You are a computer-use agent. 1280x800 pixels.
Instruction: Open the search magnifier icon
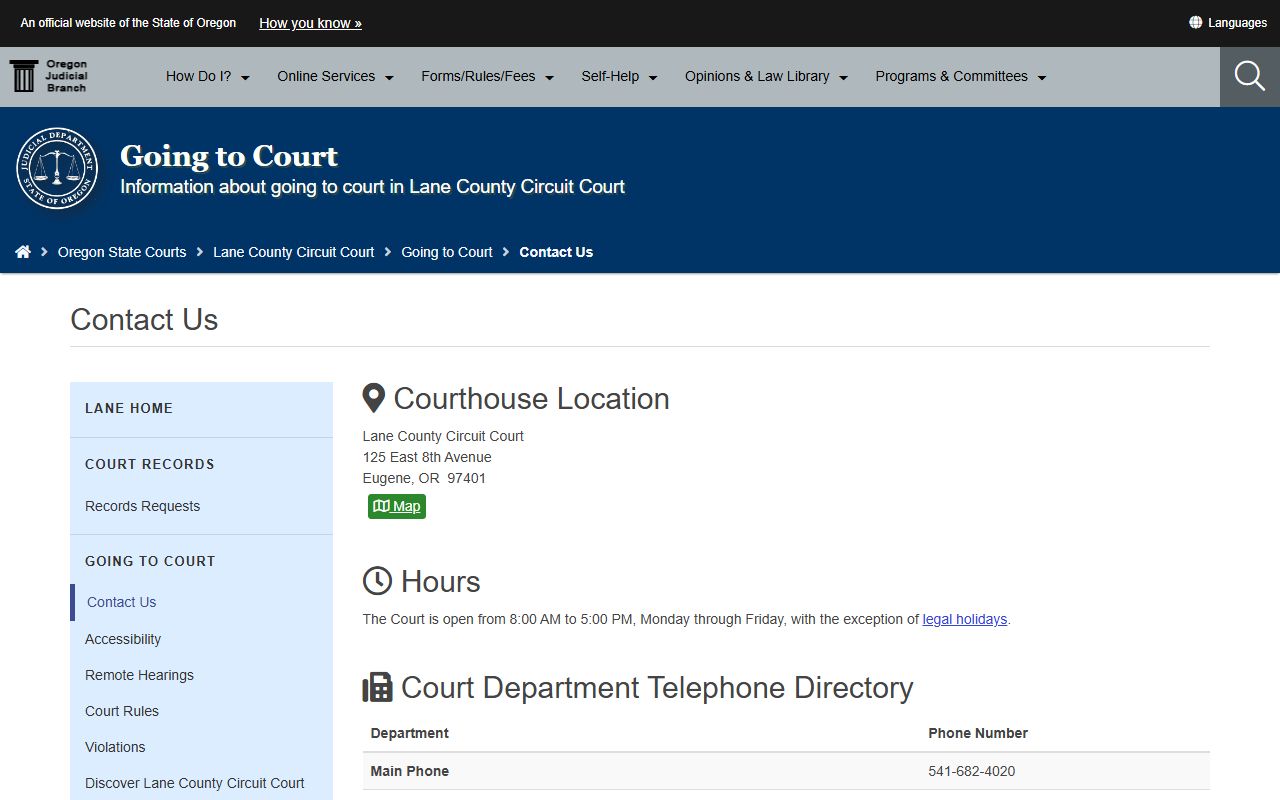[1250, 76]
